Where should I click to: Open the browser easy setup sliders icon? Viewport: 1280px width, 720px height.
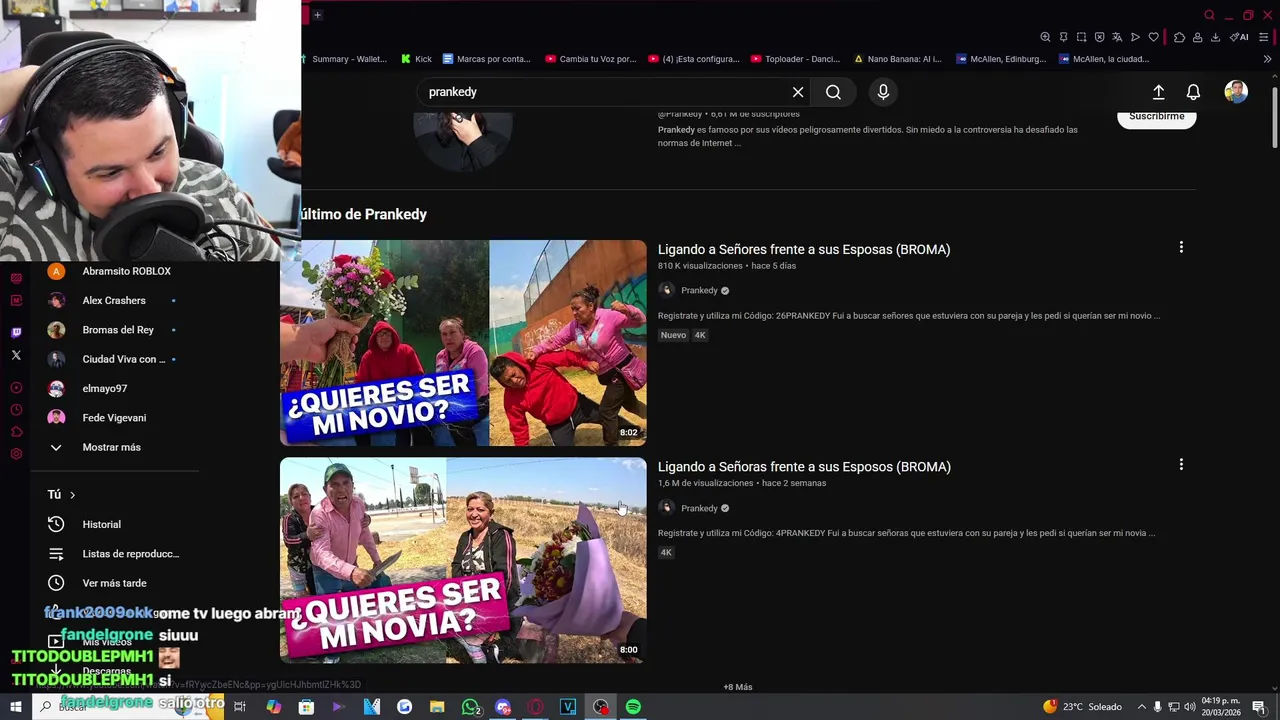point(1264,37)
